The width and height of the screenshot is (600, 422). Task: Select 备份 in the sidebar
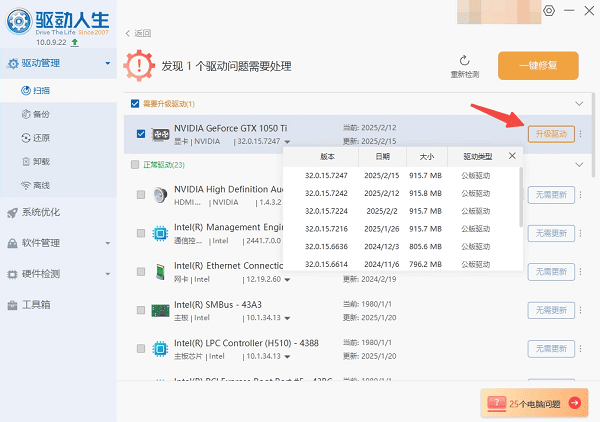[x=41, y=113]
